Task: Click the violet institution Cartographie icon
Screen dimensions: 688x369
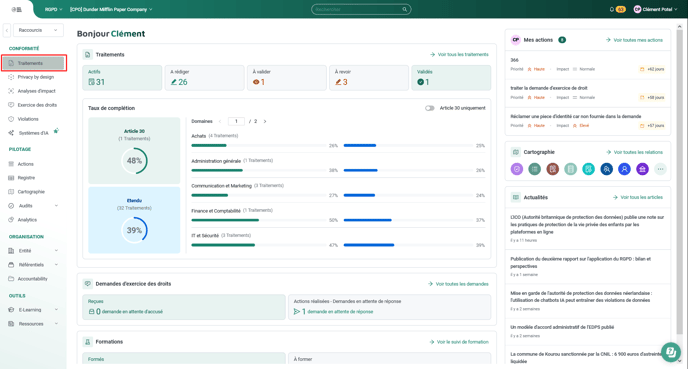Action: tap(642, 169)
